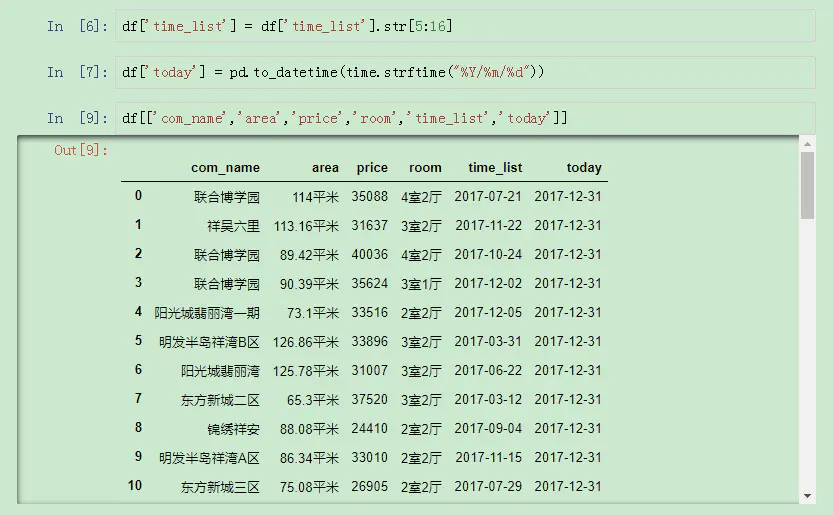This screenshot has width=833, height=515.
Task: Click the com_name column header
Action: 225,168
